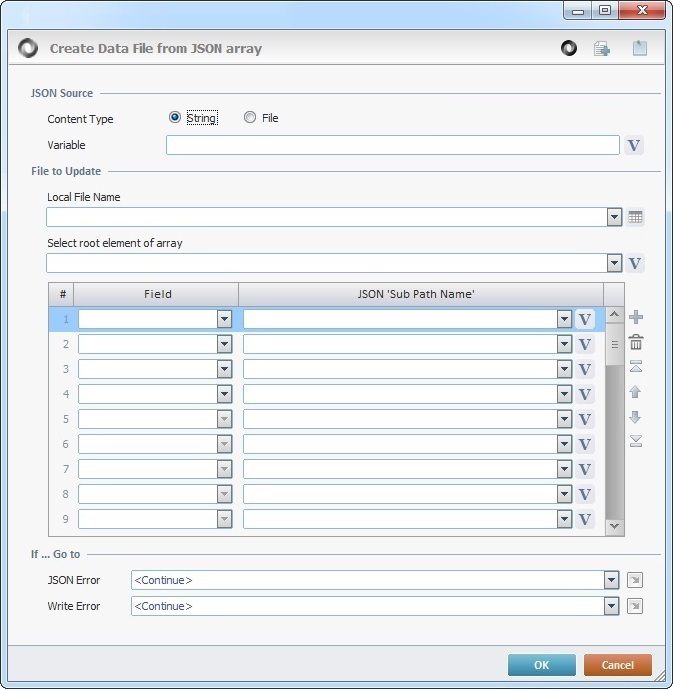The width and height of the screenshot is (673, 689).
Task: Open the Write Error go-to dropdown
Action: pos(611,606)
